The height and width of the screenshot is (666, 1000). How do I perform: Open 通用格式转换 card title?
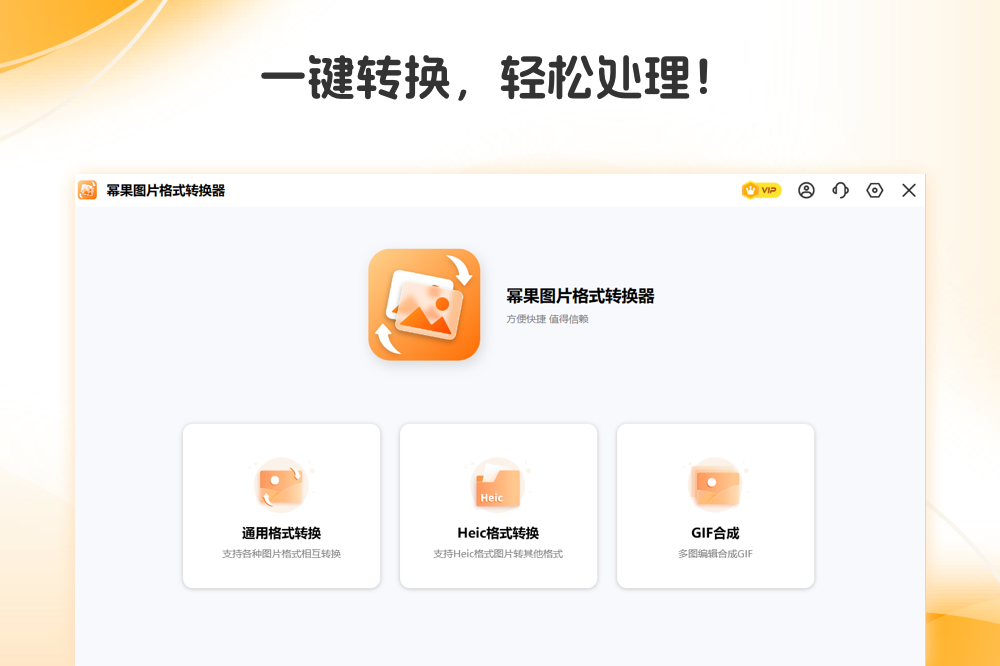click(x=281, y=533)
